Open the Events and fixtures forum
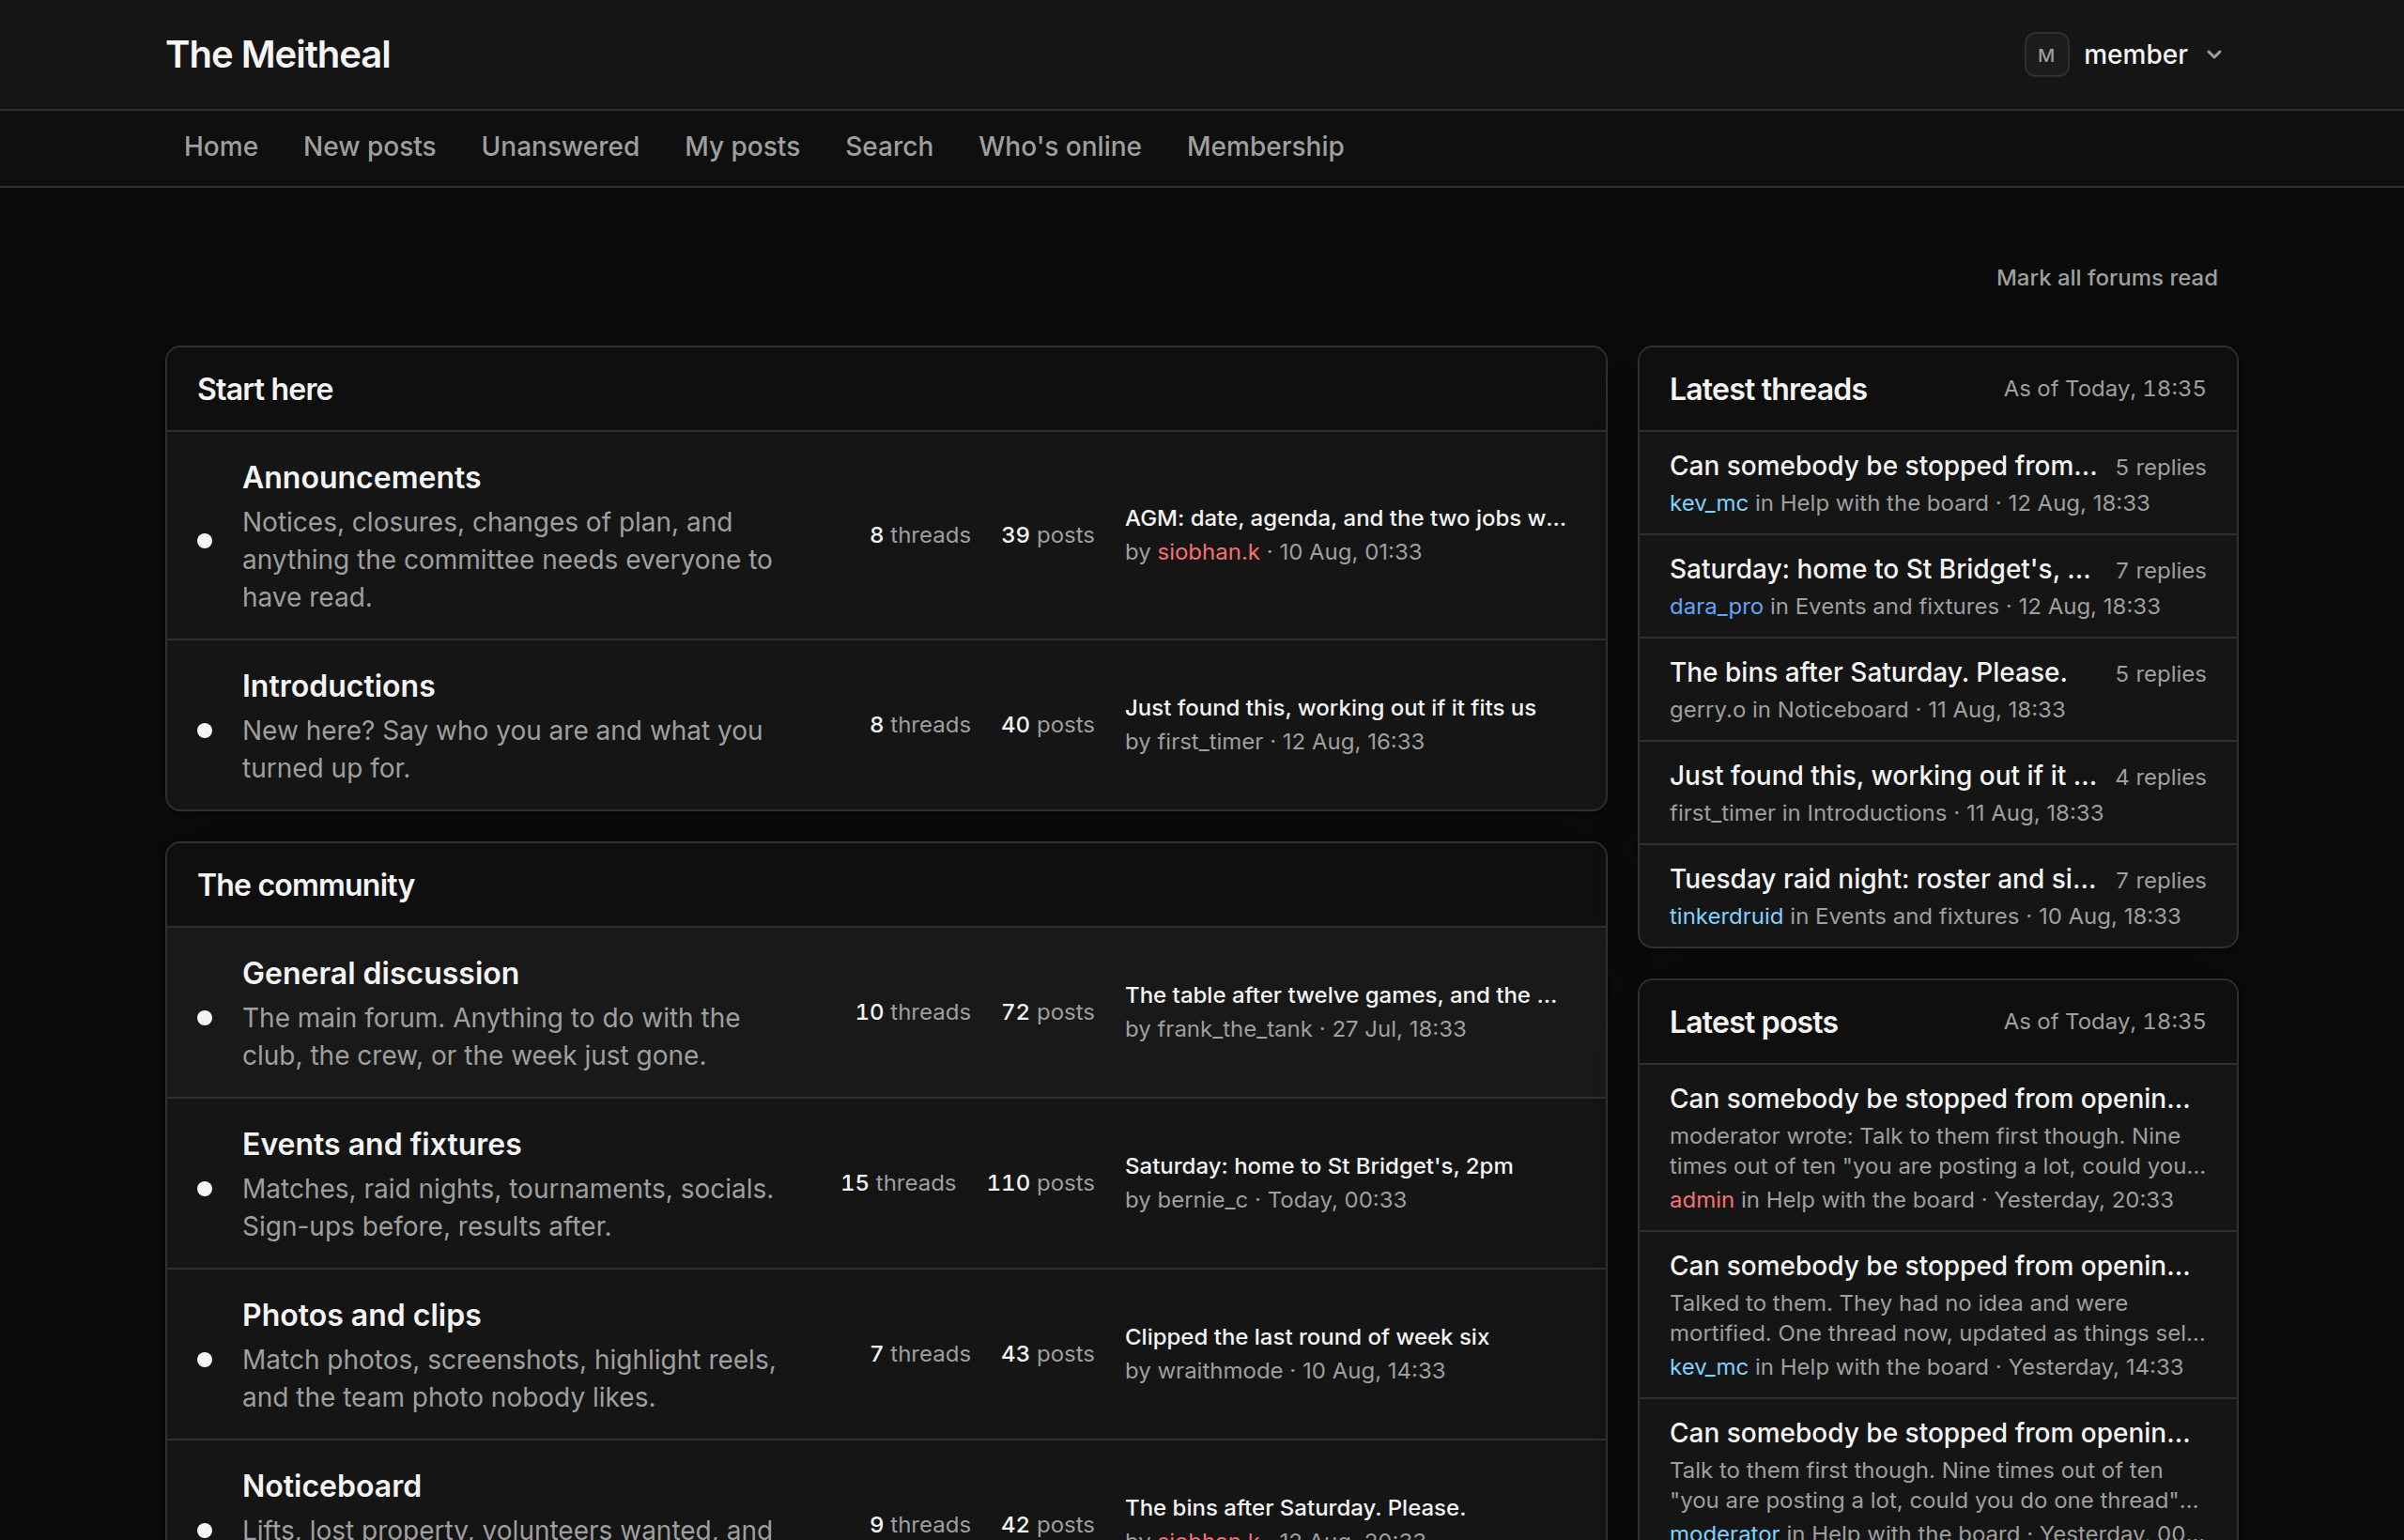 (x=381, y=1145)
